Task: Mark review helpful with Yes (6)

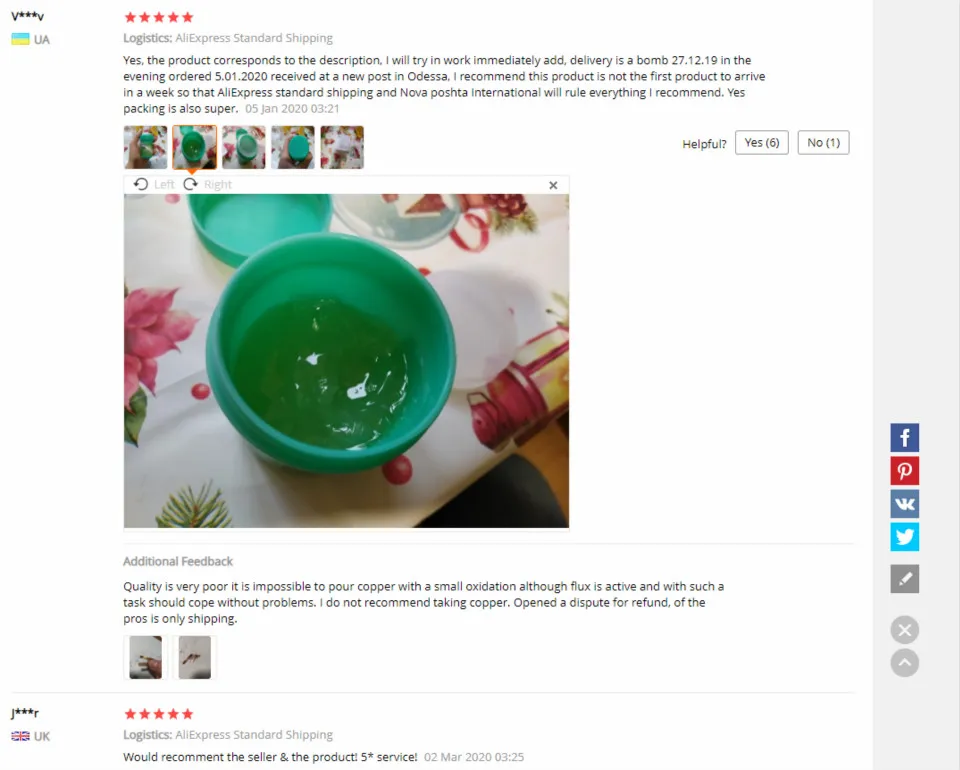Action: 762,143
